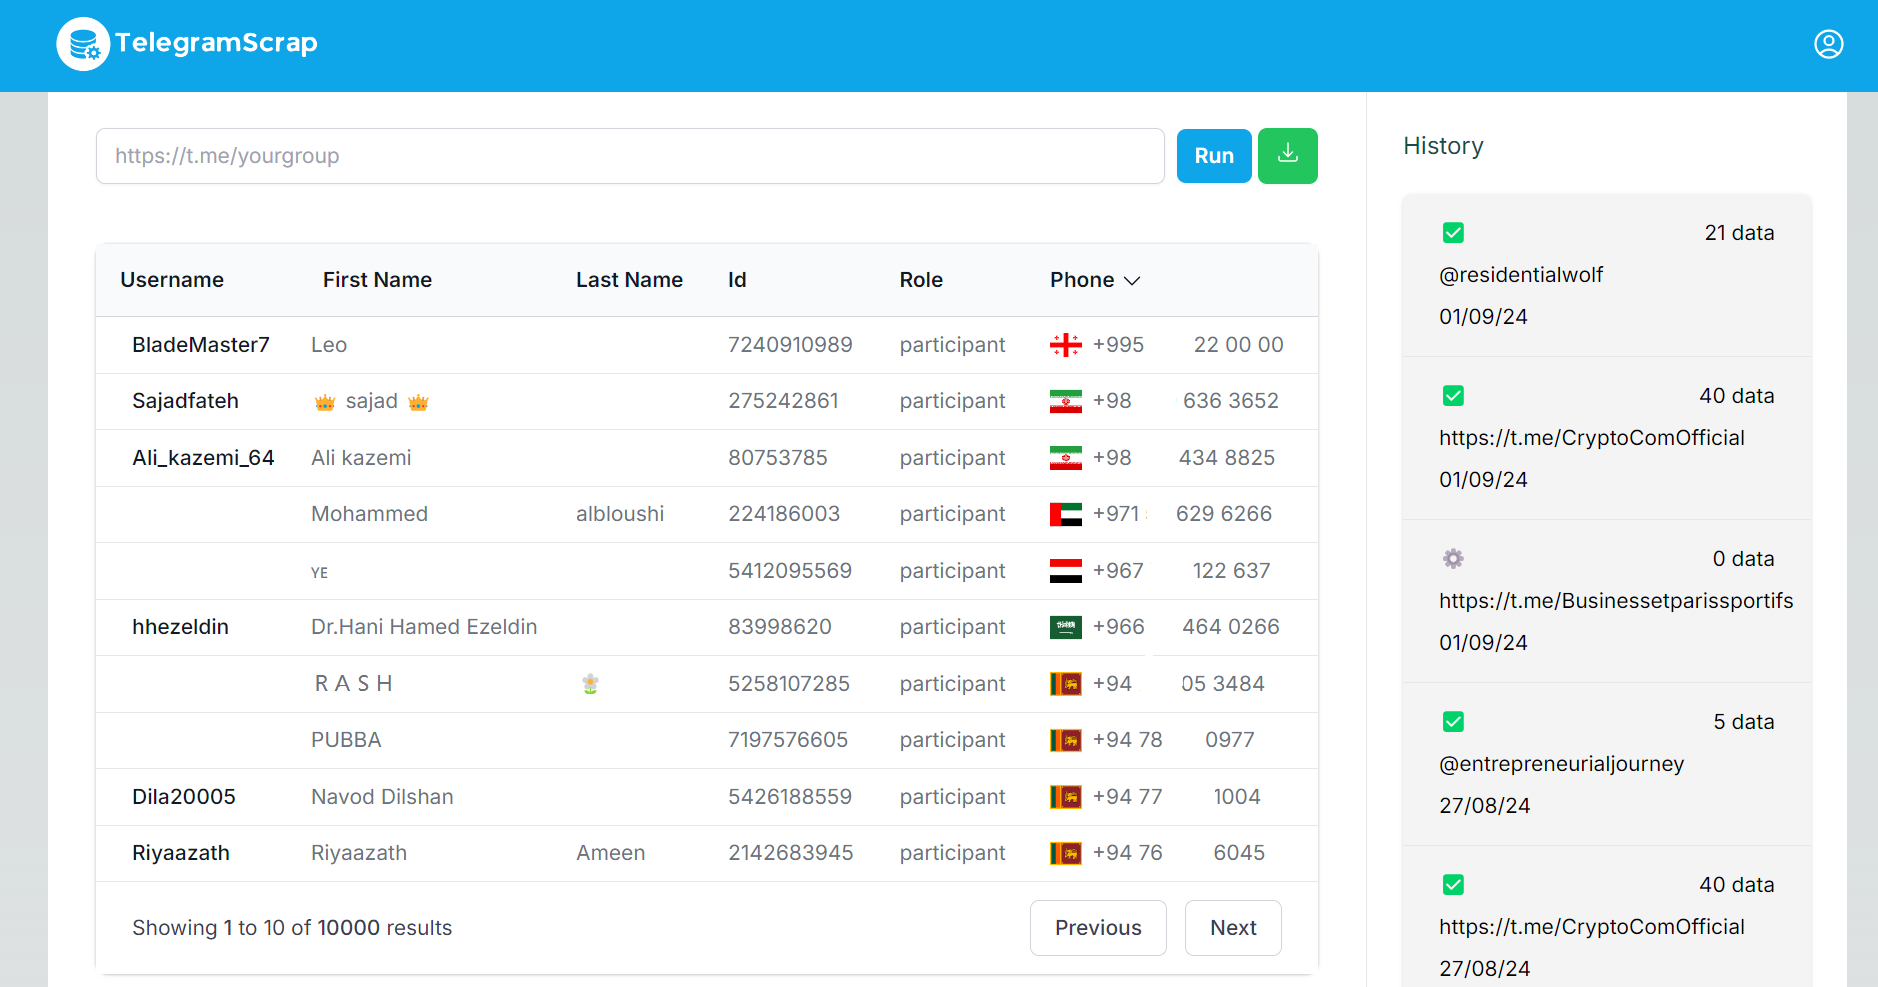Screen dimensions: 1878x987
Task: Click first name Dr.Hani Hamed Ezeldin
Action: tap(424, 627)
